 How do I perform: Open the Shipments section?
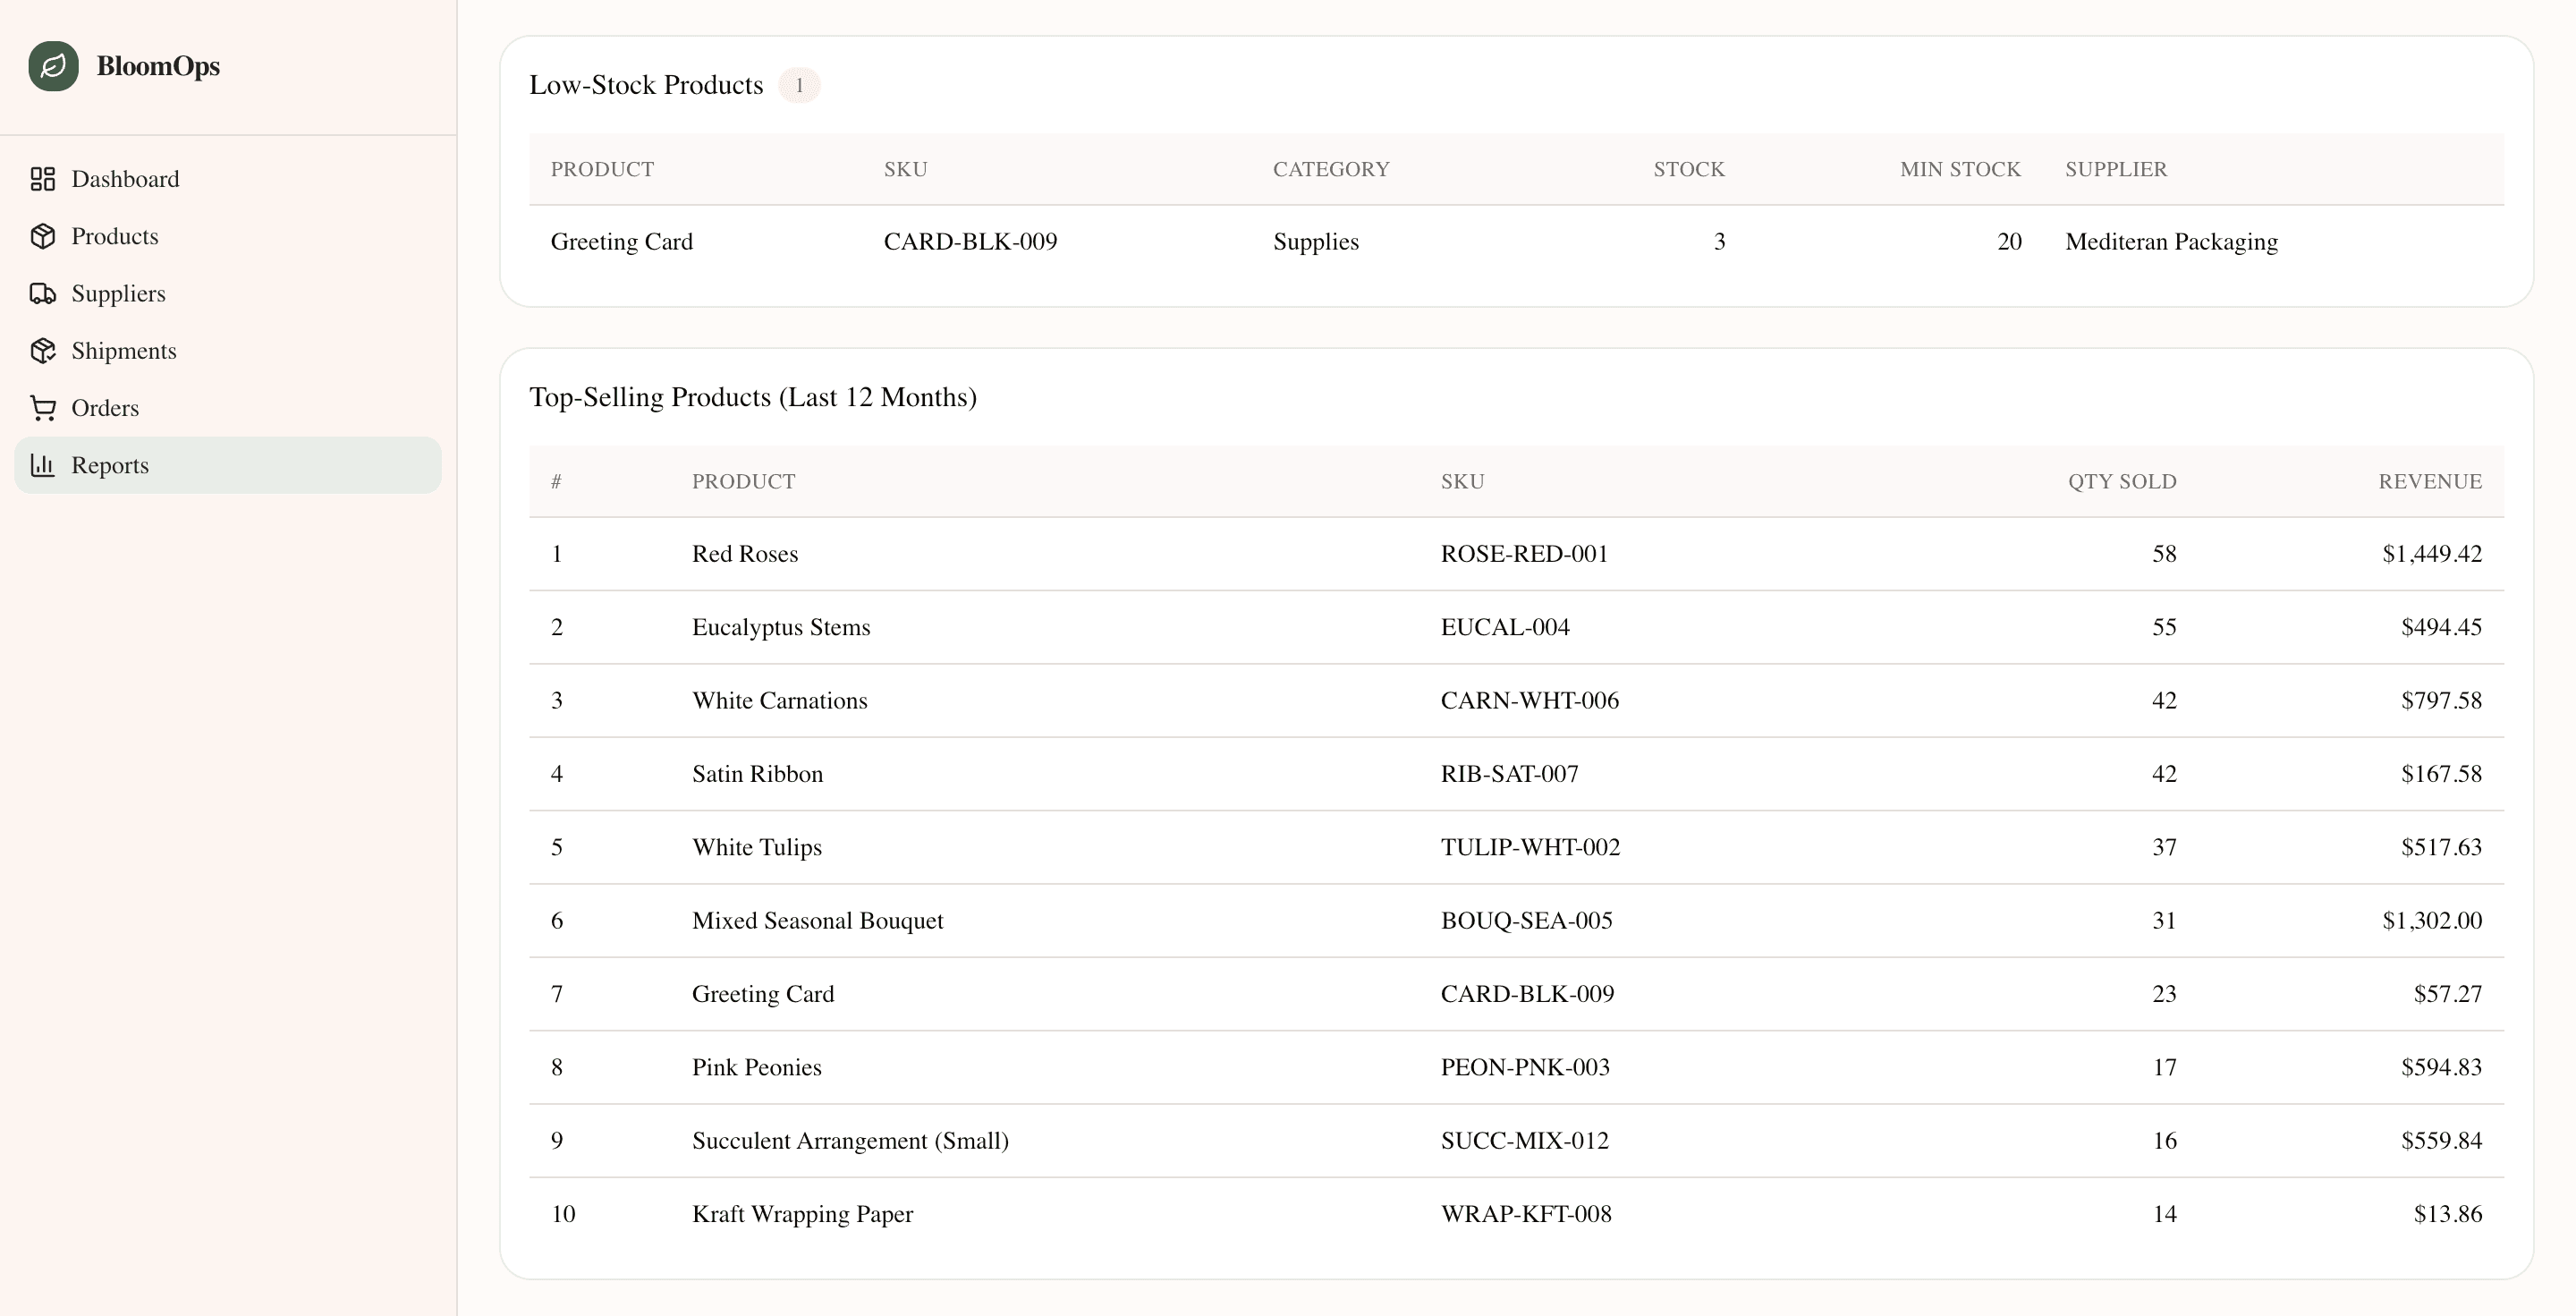(x=124, y=351)
